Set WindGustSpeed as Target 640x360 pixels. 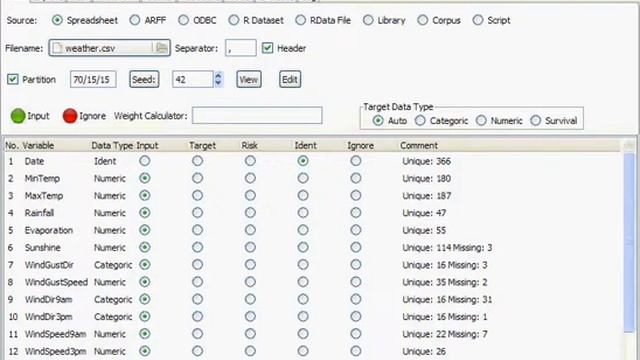point(198,282)
